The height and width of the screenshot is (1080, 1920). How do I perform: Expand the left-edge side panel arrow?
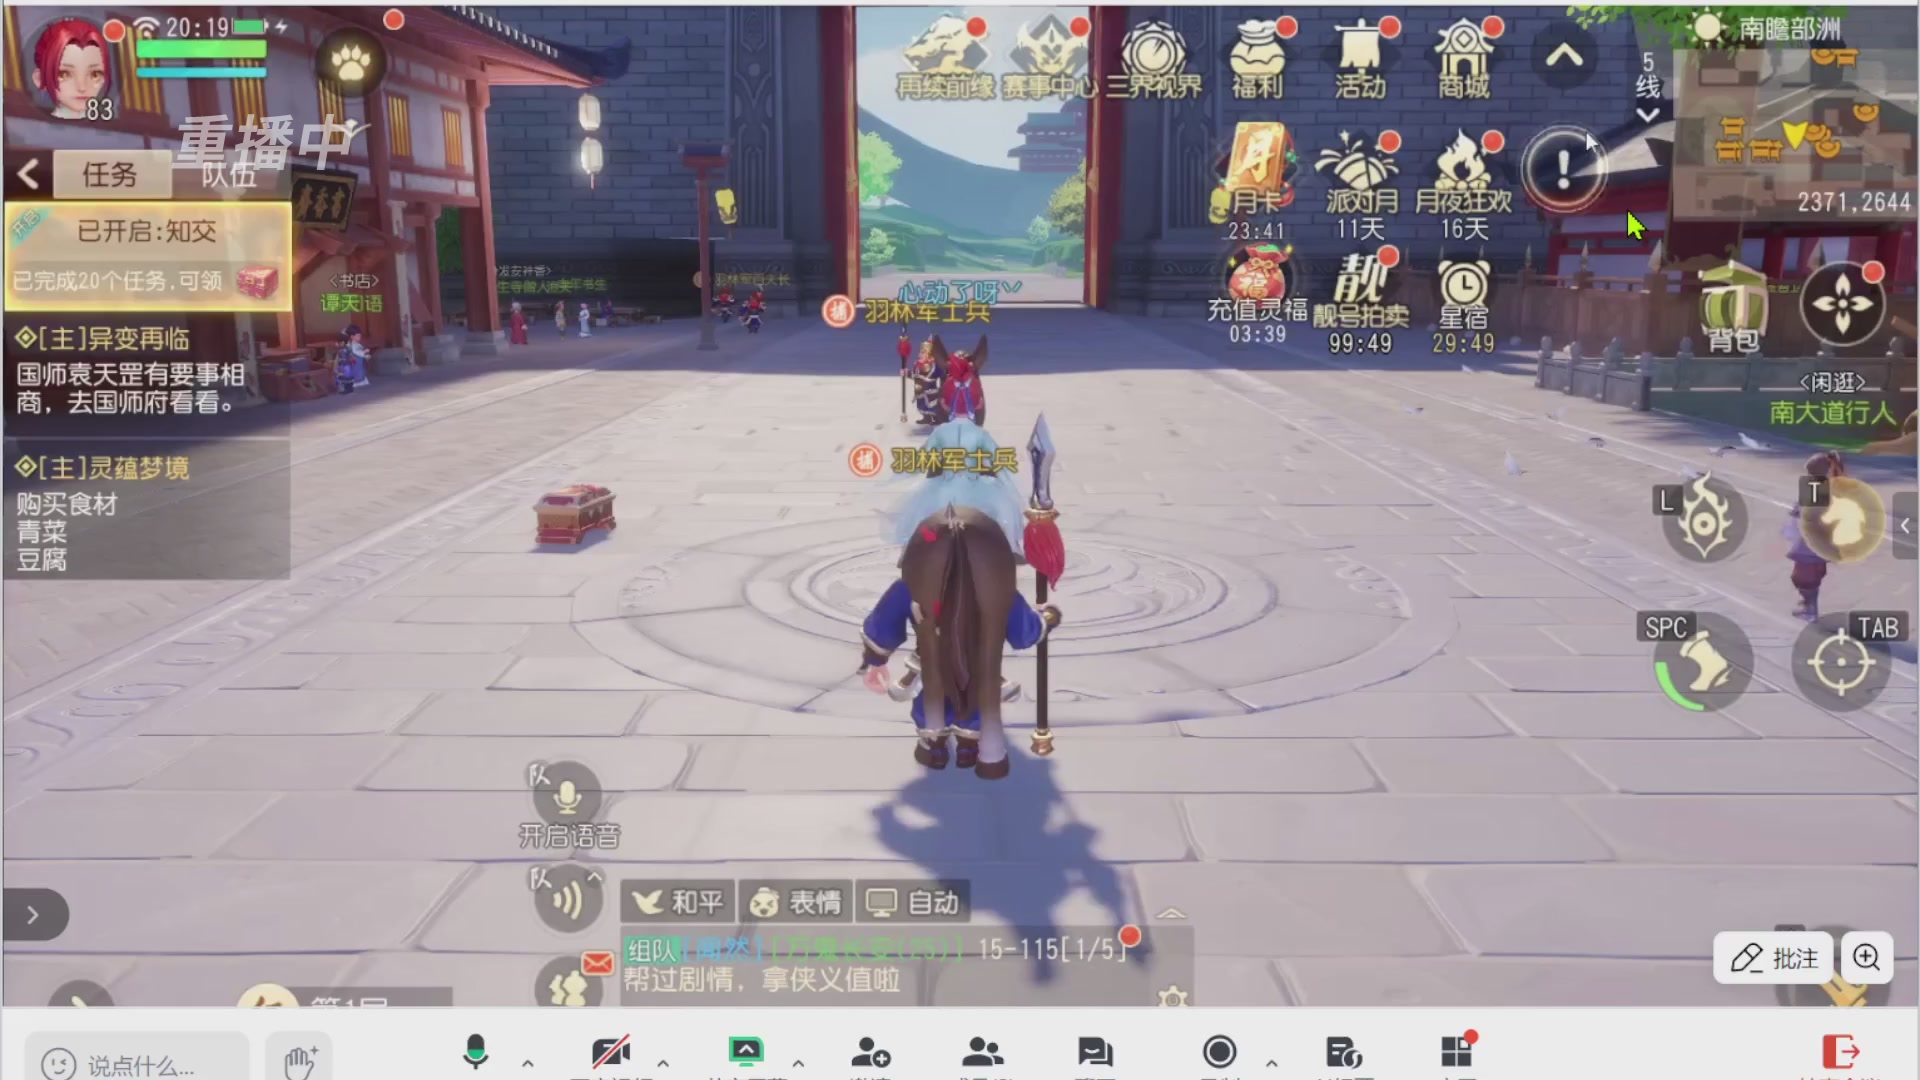33,915
